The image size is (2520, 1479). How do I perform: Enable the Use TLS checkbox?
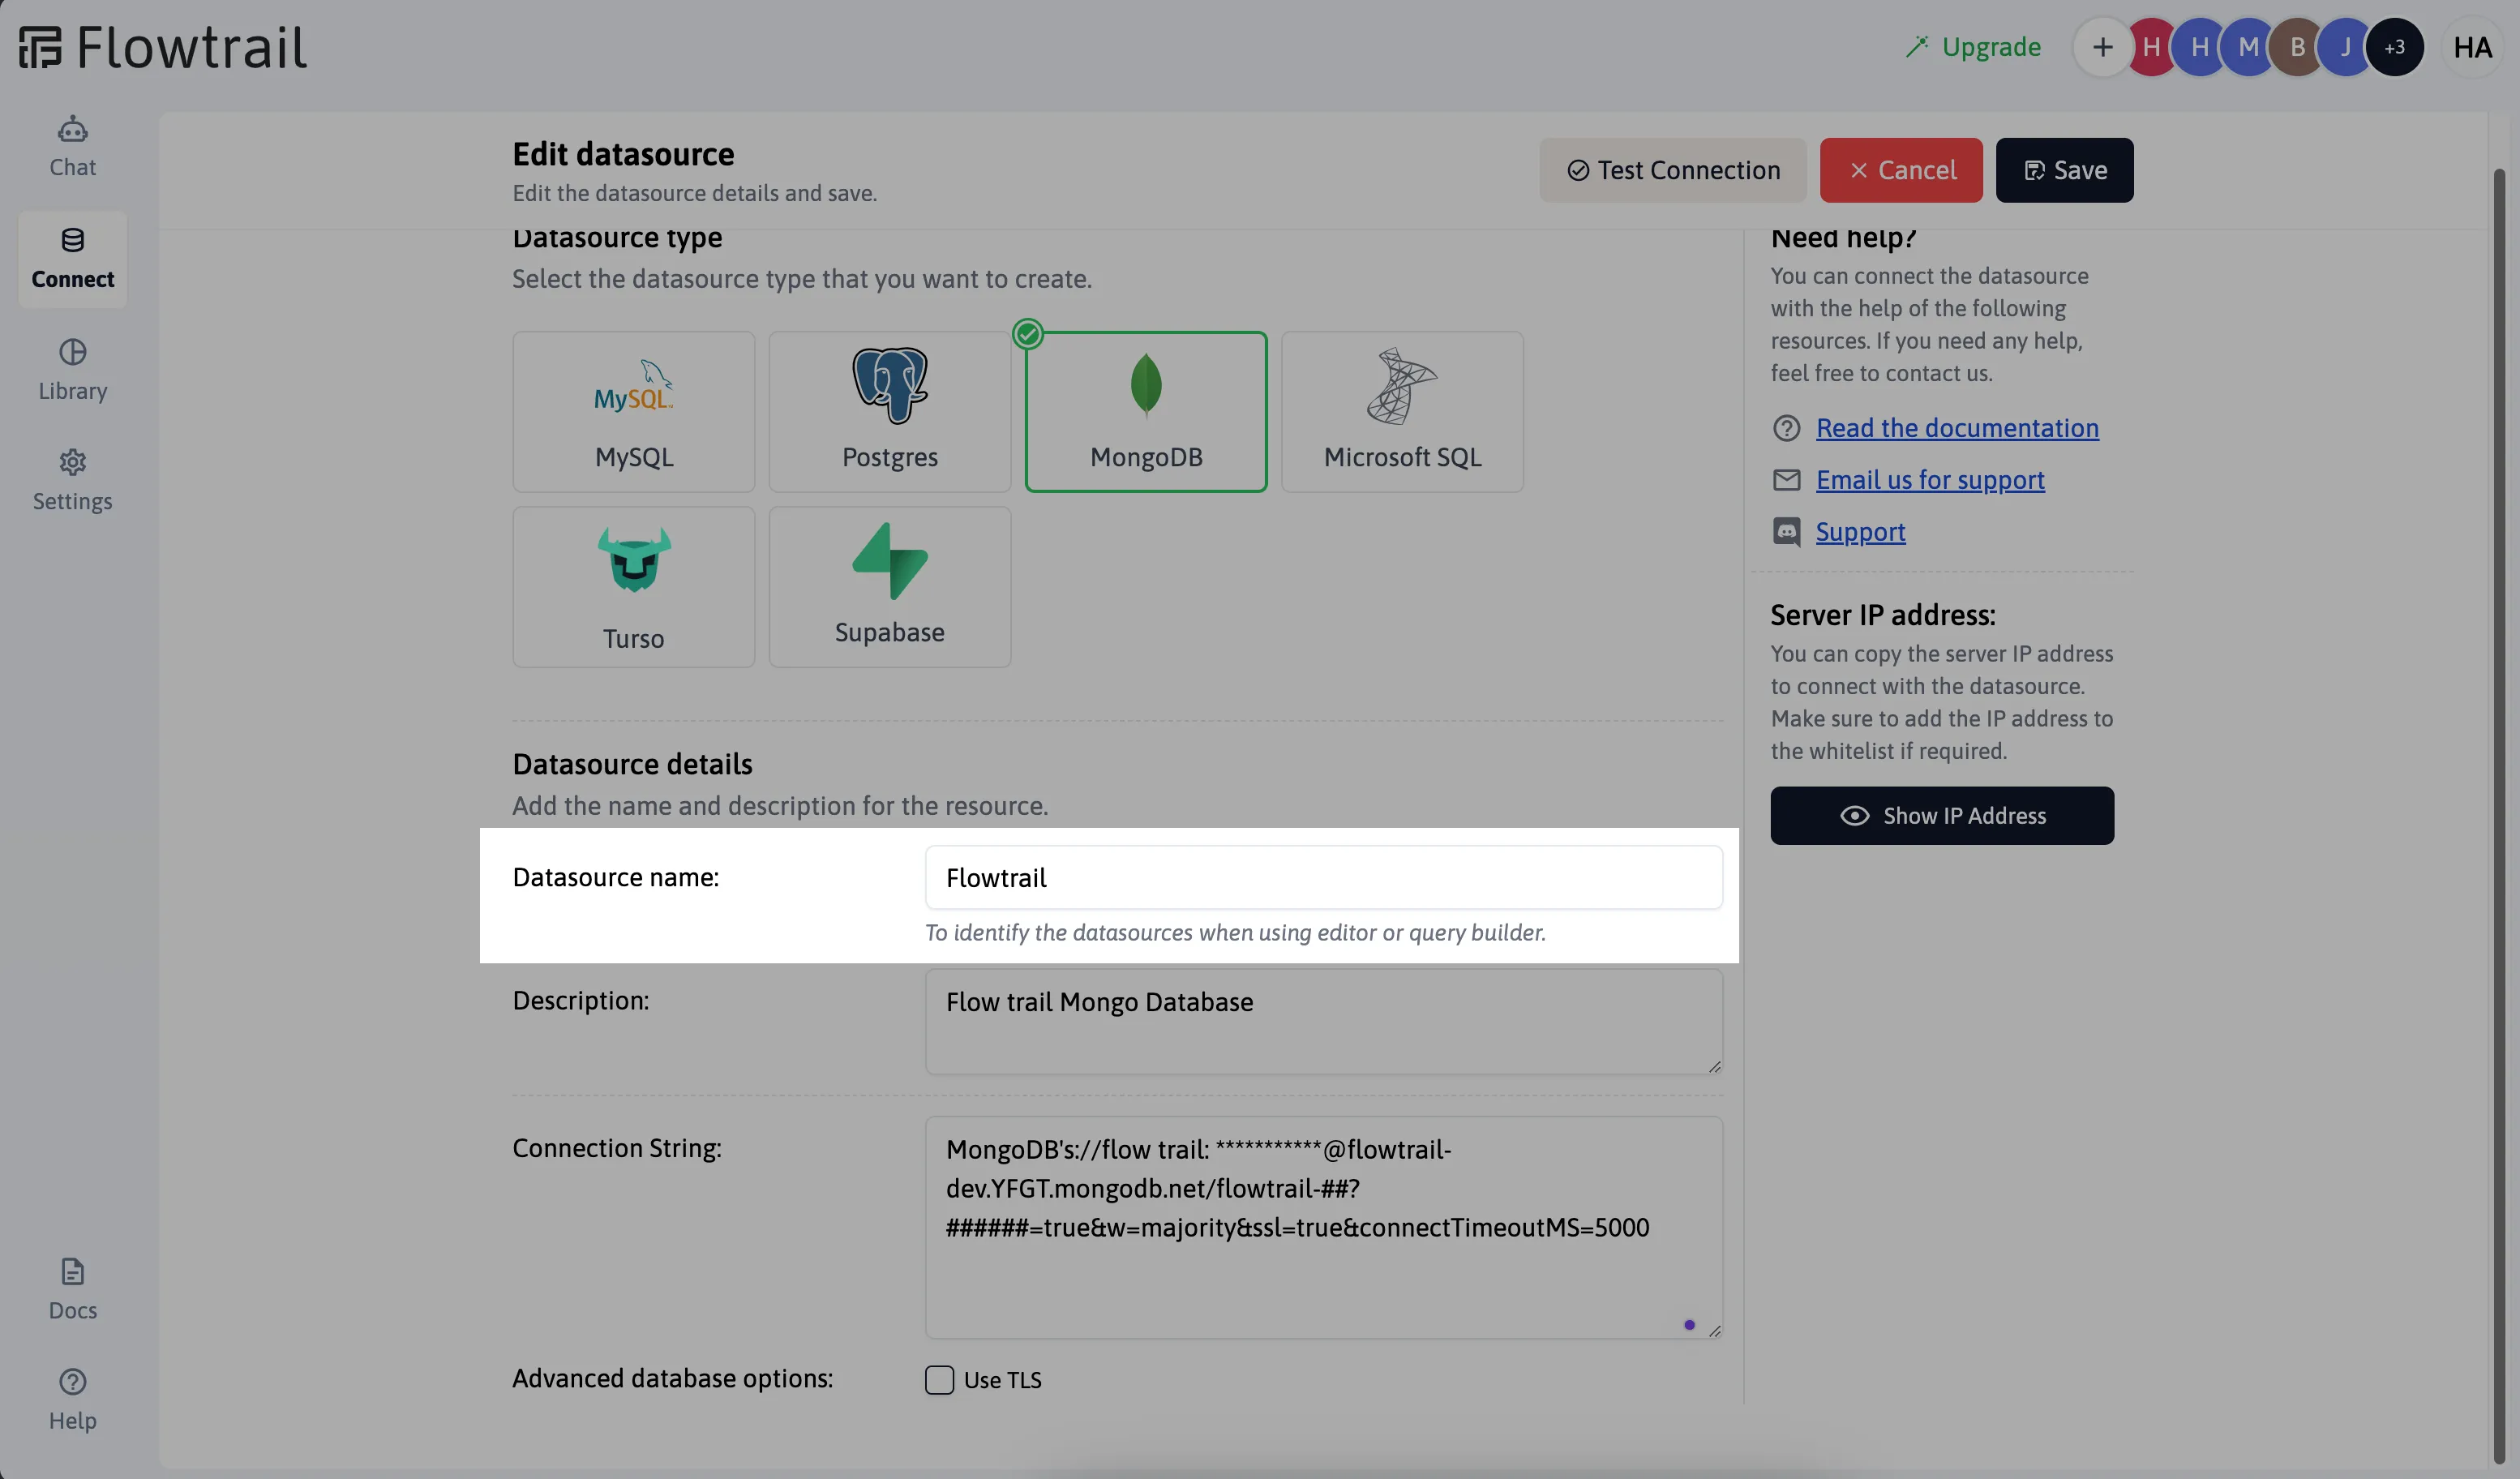(x=939, y=1380)
